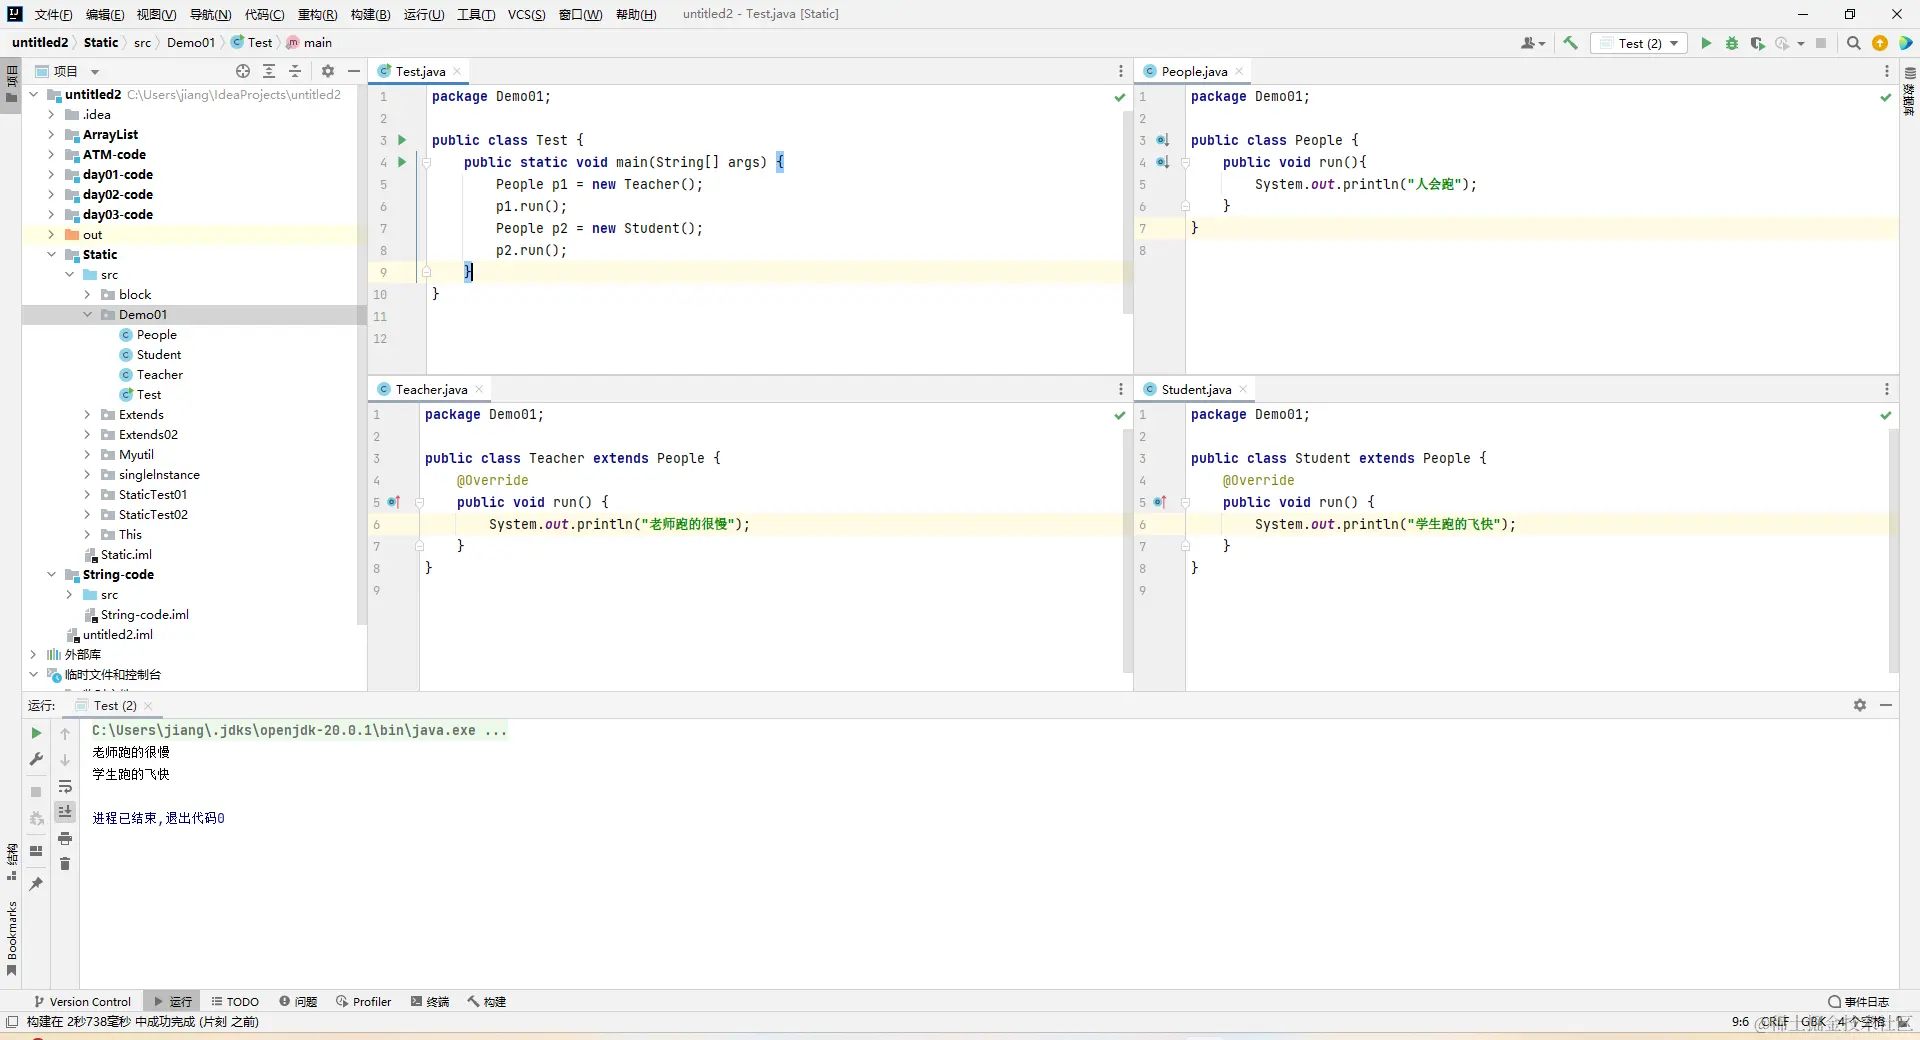Clear the console output with the trash icon

(65, 863)
